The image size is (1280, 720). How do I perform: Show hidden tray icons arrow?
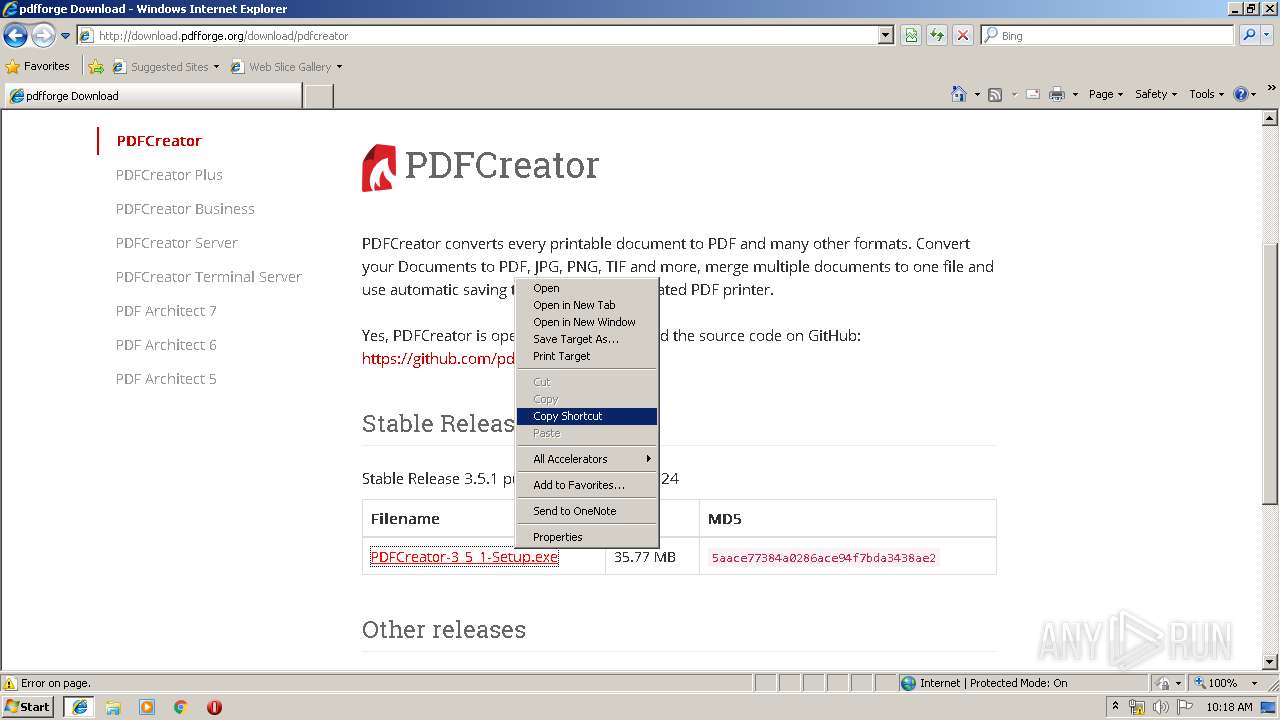click(x=1116, y=707)
